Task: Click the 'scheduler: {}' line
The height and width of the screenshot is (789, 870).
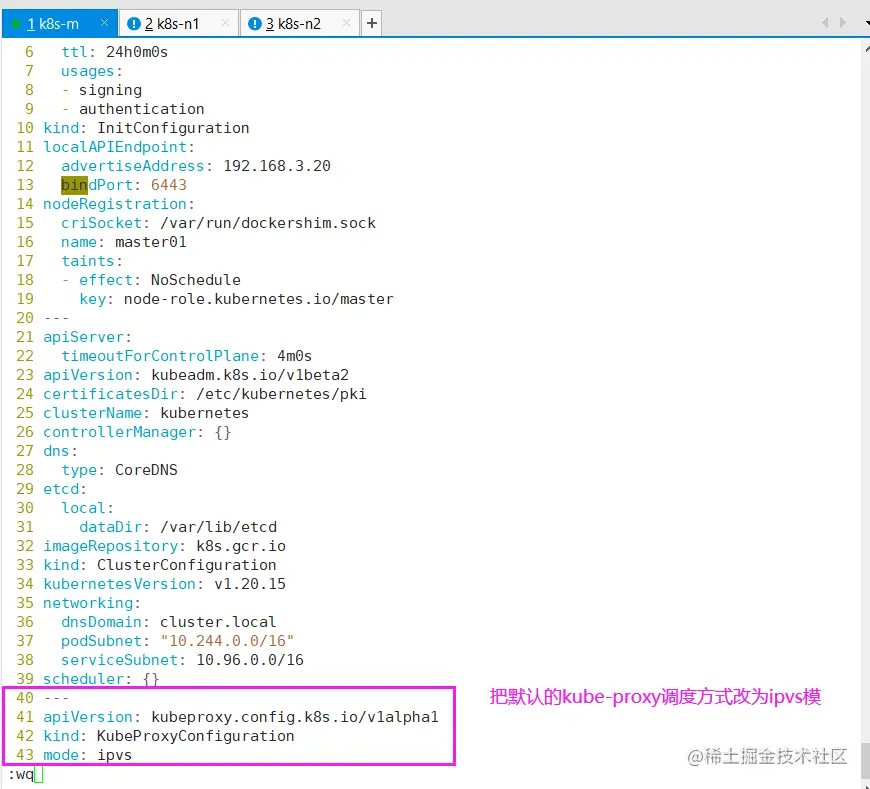Action: click(101, 679)
